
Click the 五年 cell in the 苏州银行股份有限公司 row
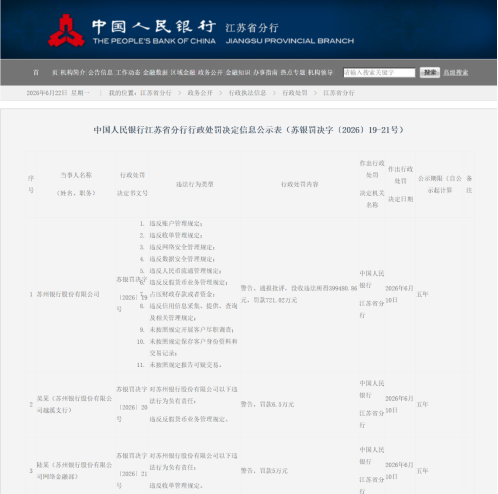point(422,294)
